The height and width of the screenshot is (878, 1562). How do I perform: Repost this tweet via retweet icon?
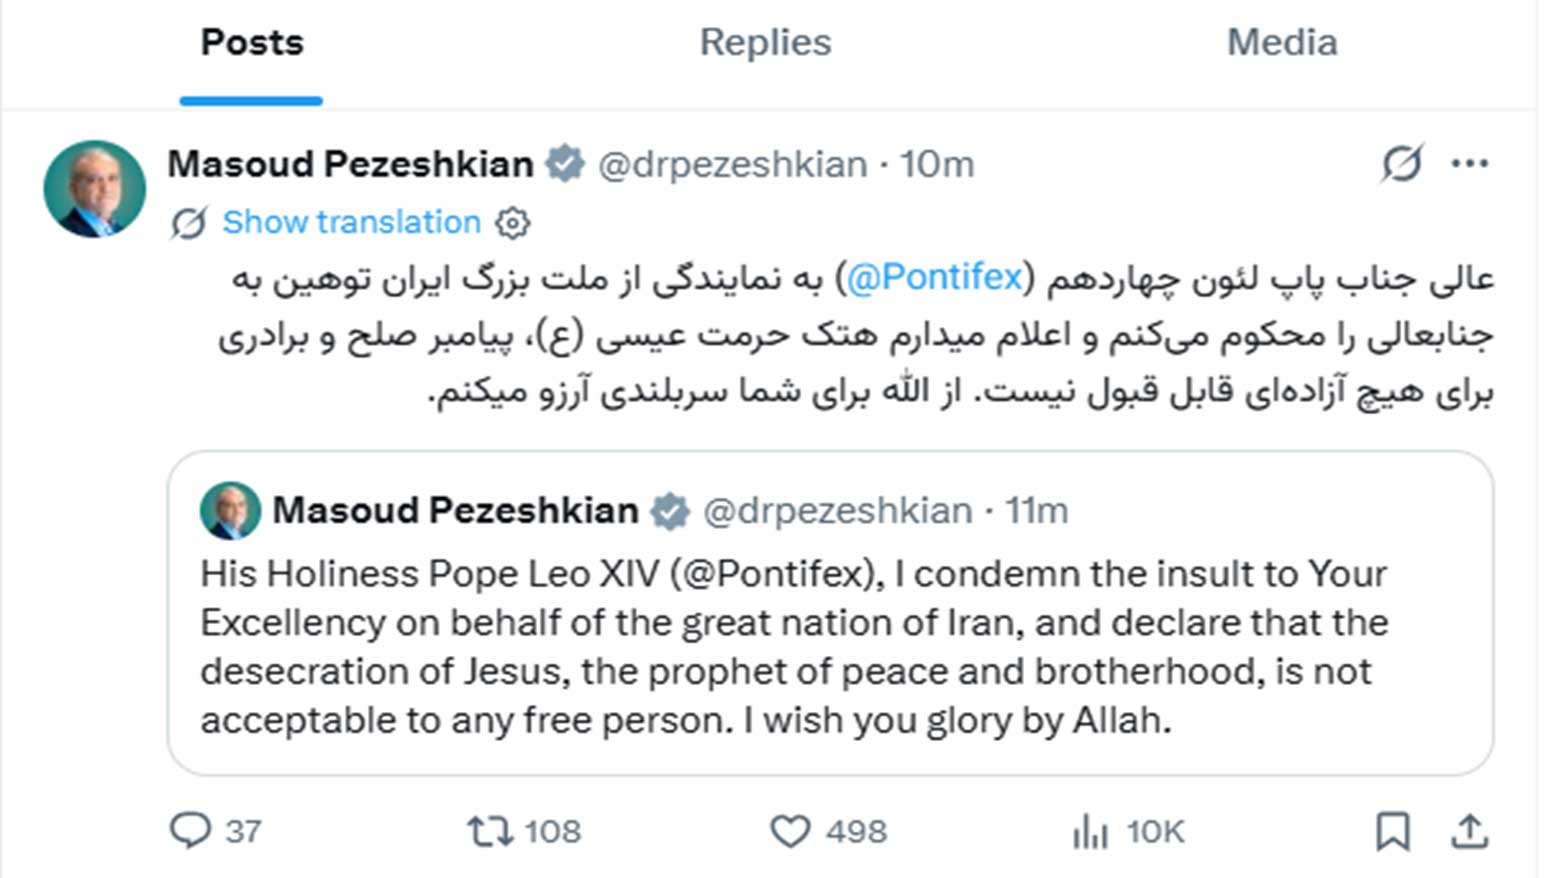pyautogui.click(x=490, y=830)
